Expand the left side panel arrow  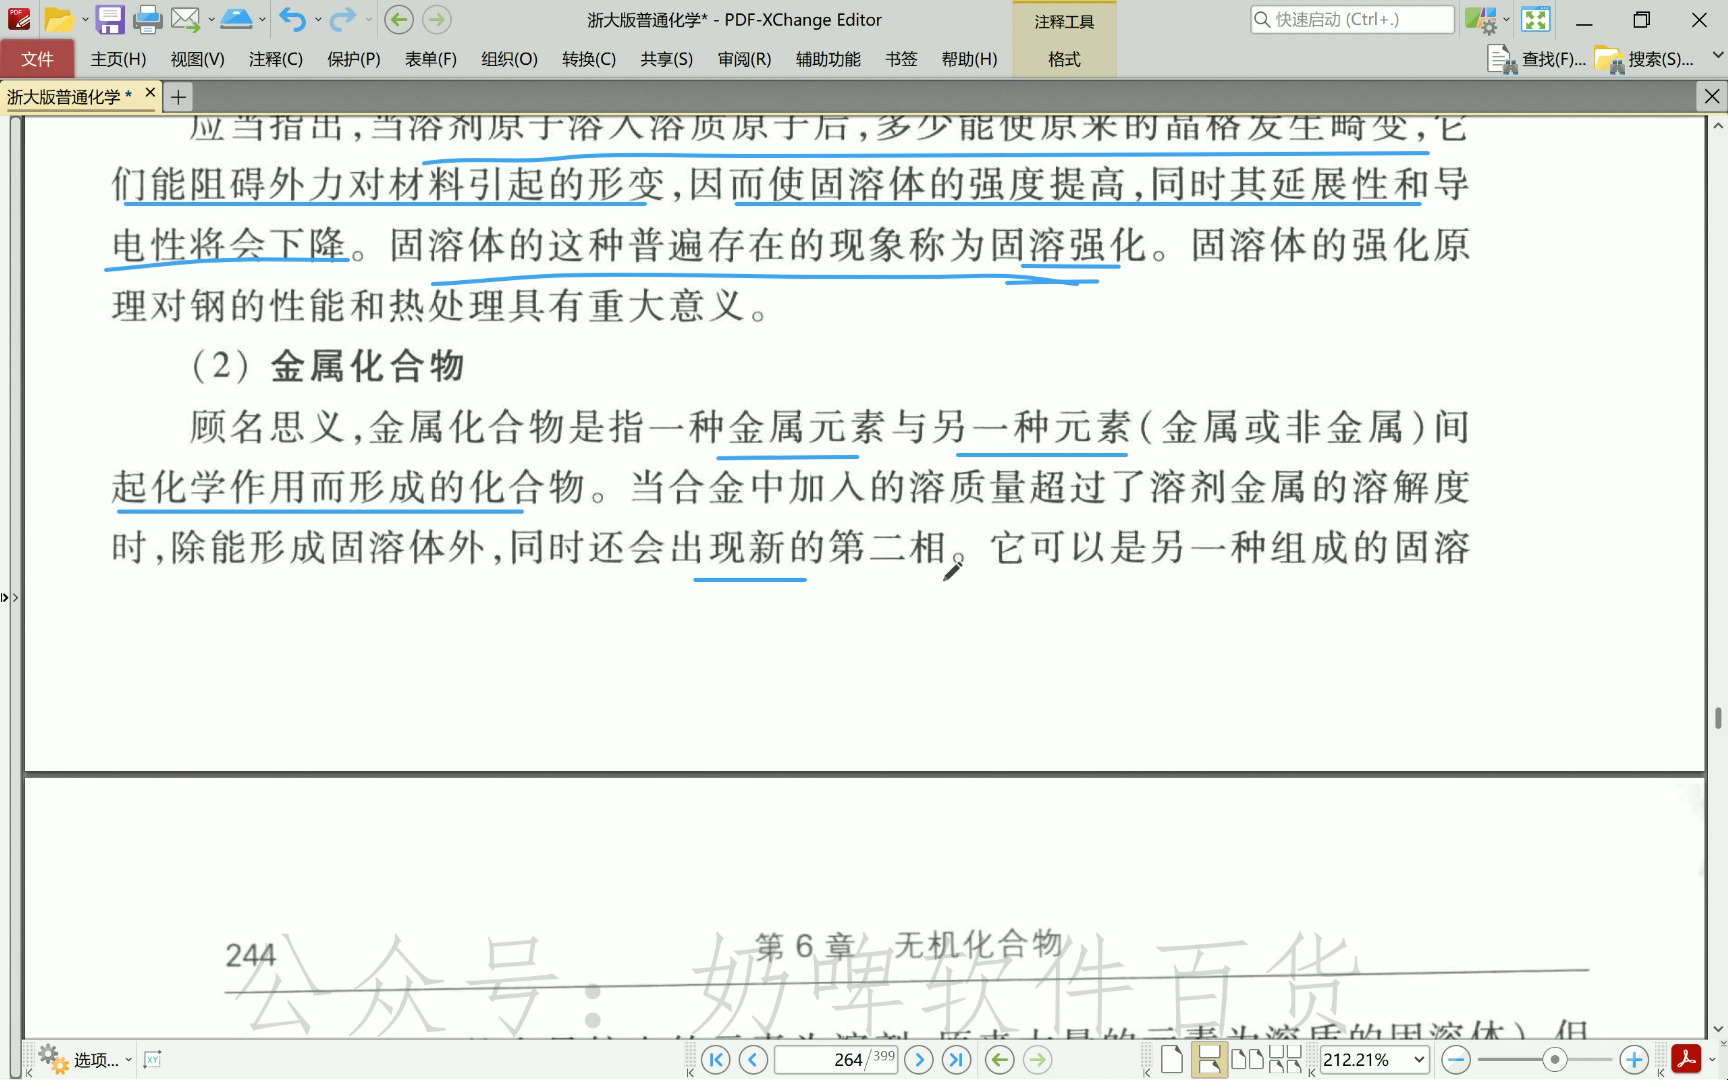pos(10,597)
